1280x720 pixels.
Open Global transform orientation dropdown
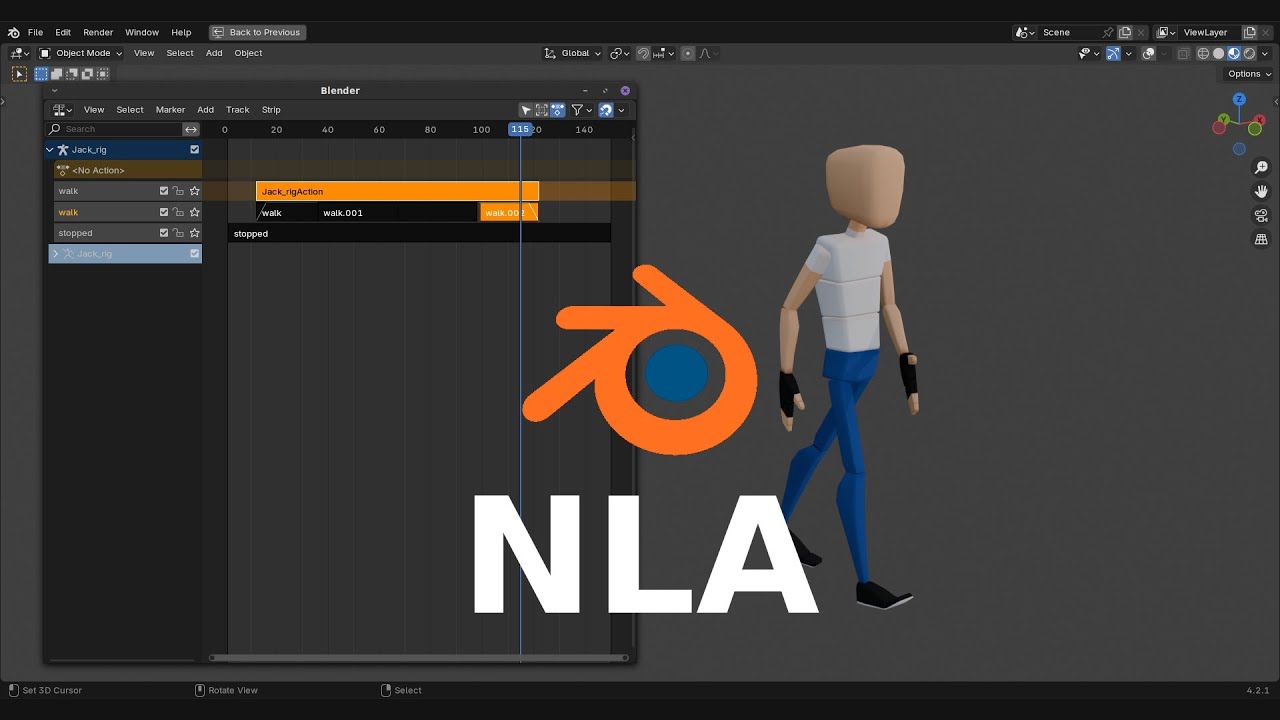click(573, 54)
